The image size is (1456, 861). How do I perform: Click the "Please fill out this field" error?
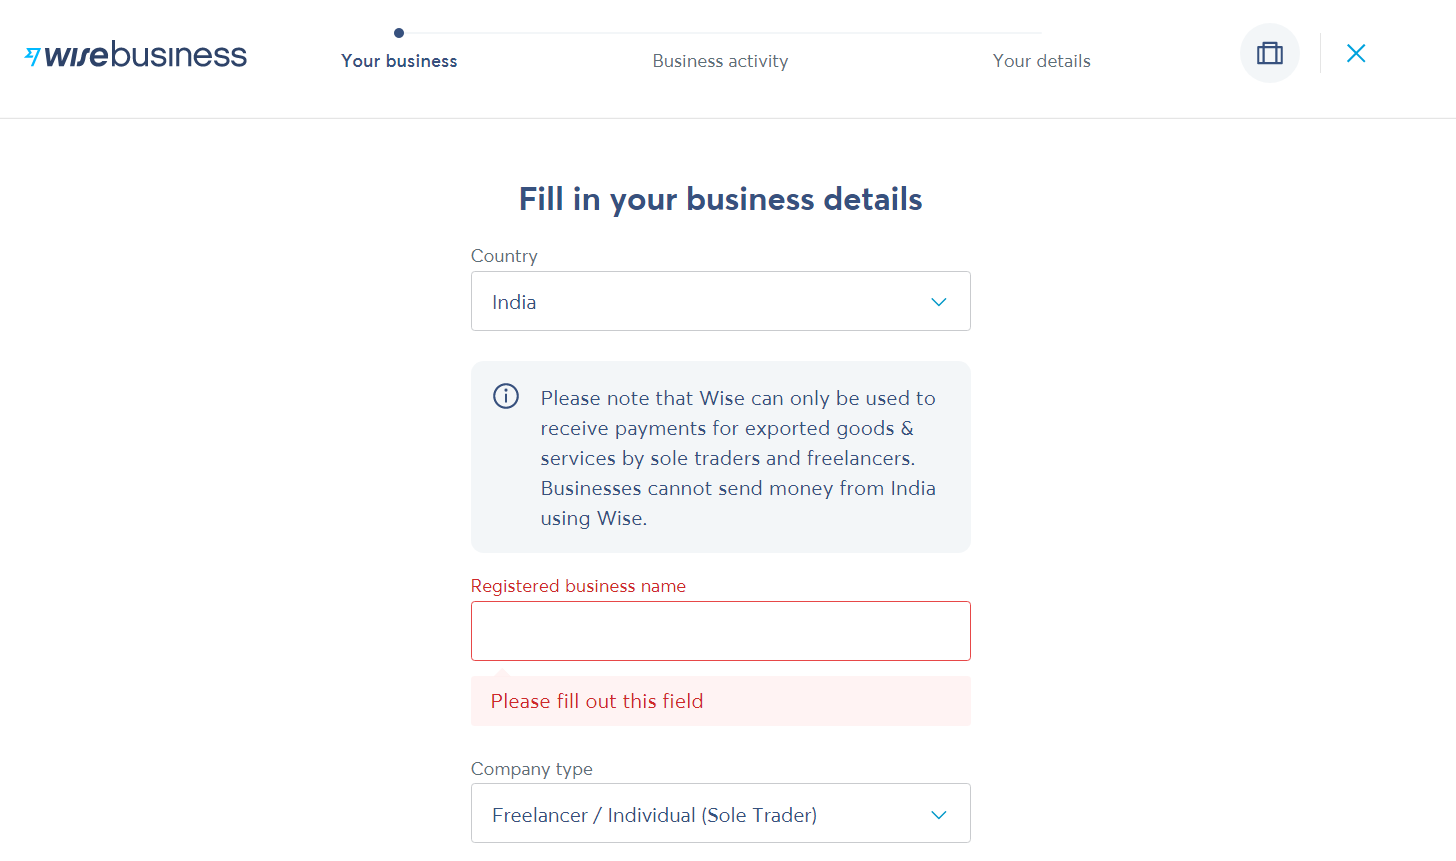pyautogui.click(x=597, y=701)
